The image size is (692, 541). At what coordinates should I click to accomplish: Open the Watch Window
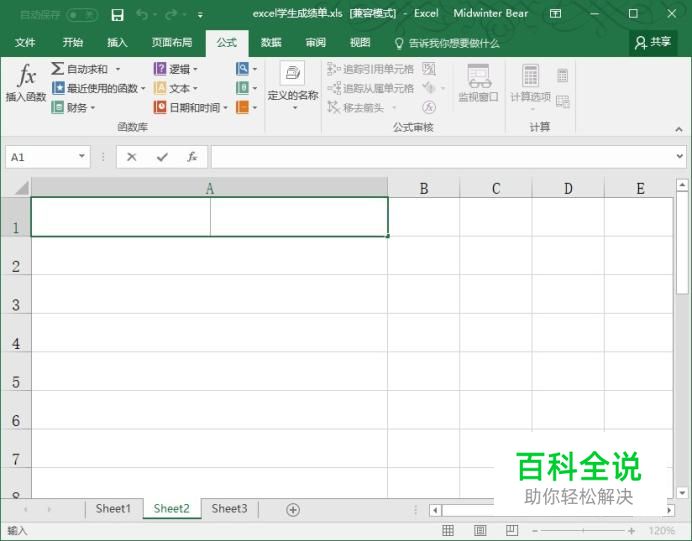click(478, 83)
